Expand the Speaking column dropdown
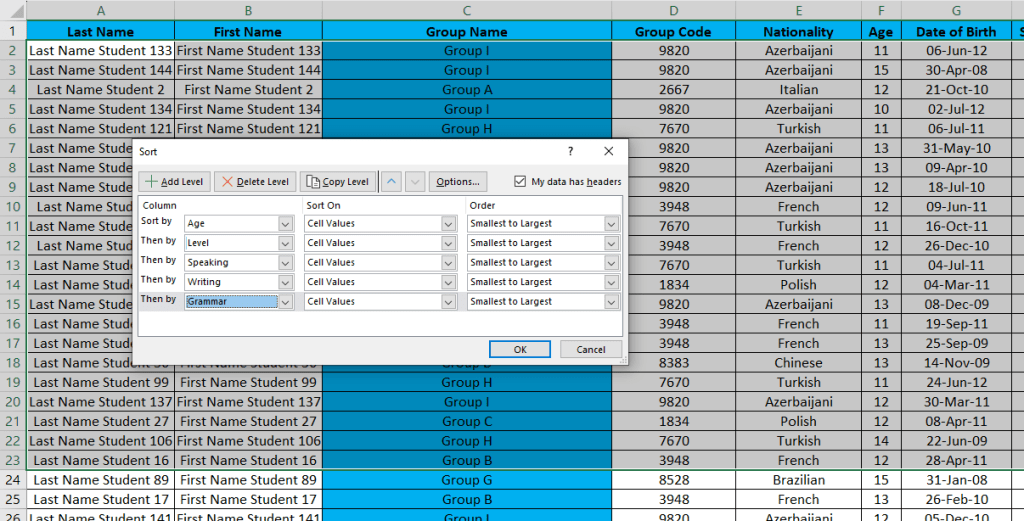 point(285,263)
